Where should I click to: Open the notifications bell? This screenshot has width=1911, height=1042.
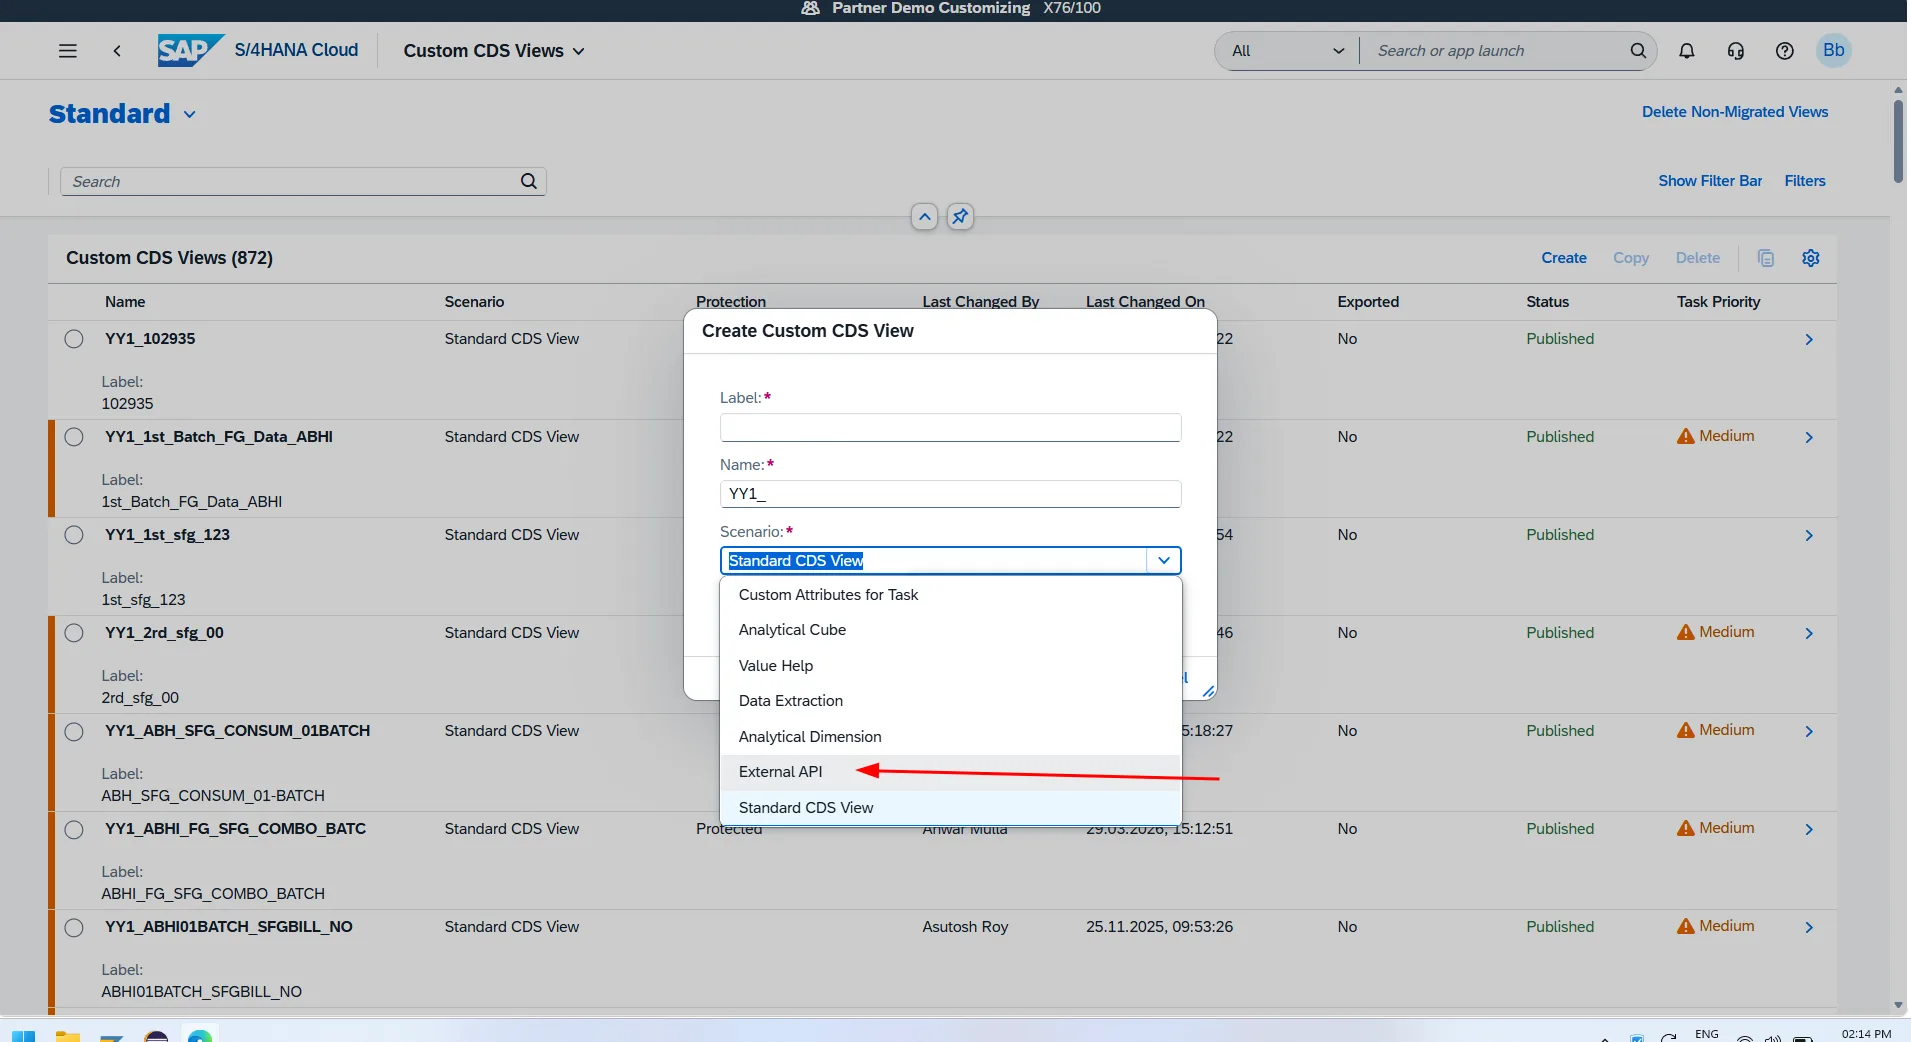[x=1687, y=51]
